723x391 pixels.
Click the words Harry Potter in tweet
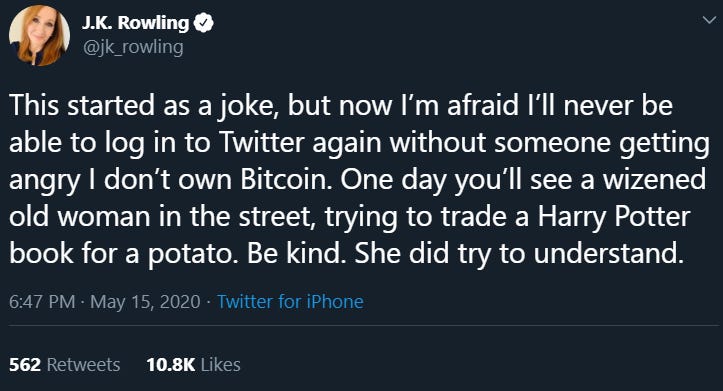coord(614,216)
